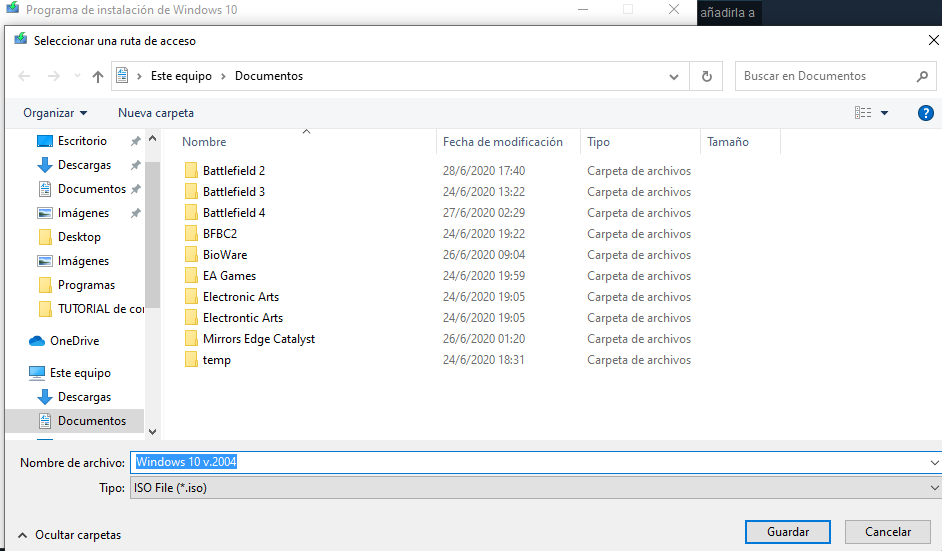Image resolution: width=942 pixels, height=551 pixels.
Task: Sort by Tipo column header
Action: (x=598, y=142)
